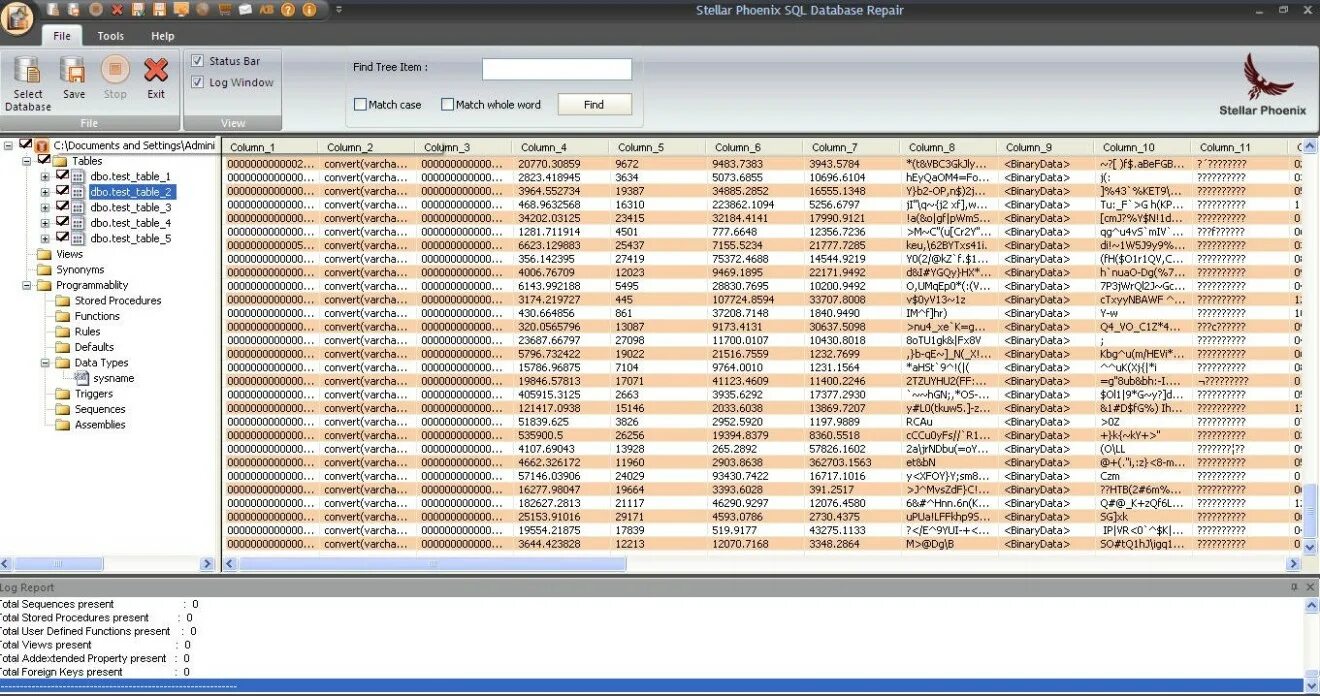Select the sysname data type icon
Screen dimensions: 1320x696
pyautogui.click(x=80, y=378)
